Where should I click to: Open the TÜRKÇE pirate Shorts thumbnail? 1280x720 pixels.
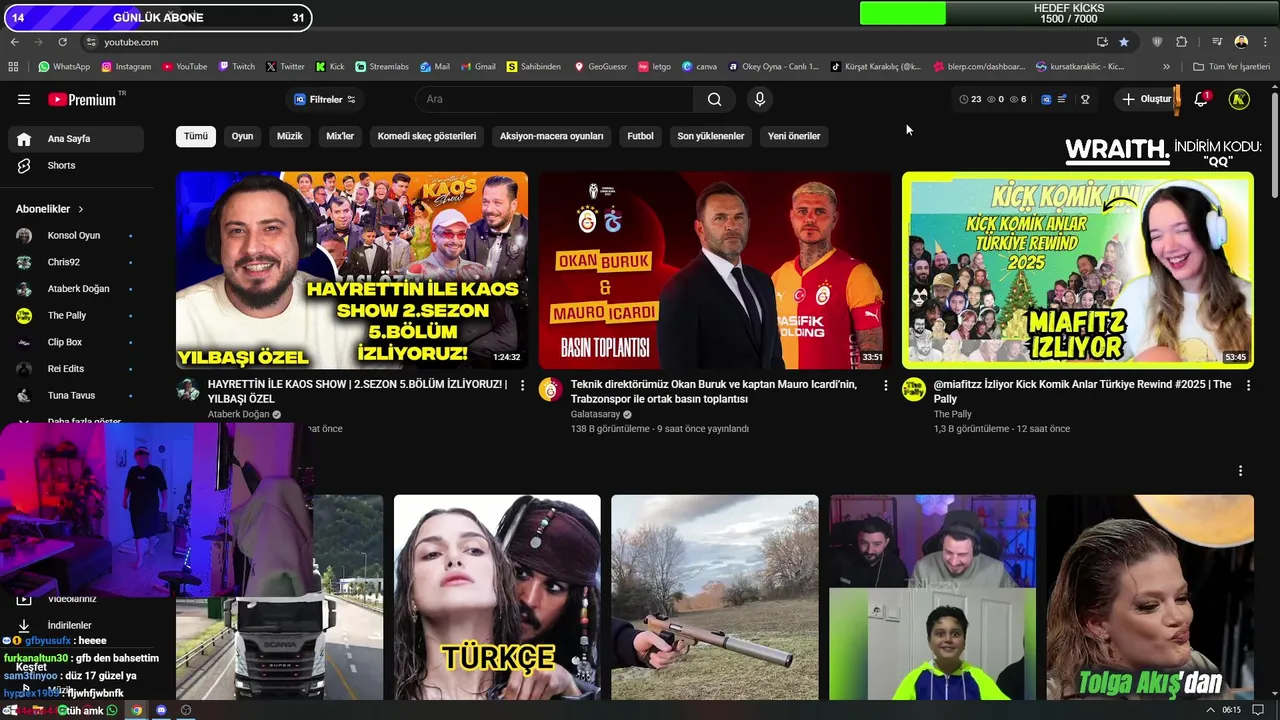(x=497, y=597)
